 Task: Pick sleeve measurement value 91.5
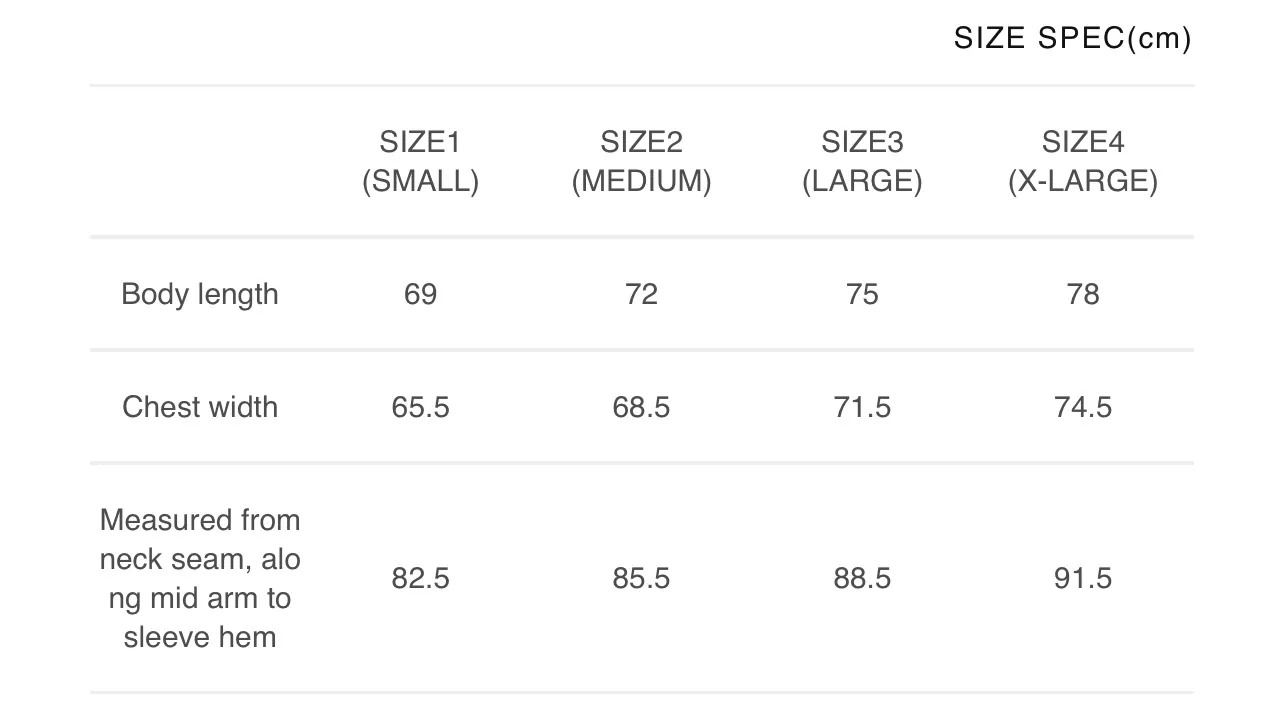(x=1083, y=578)
